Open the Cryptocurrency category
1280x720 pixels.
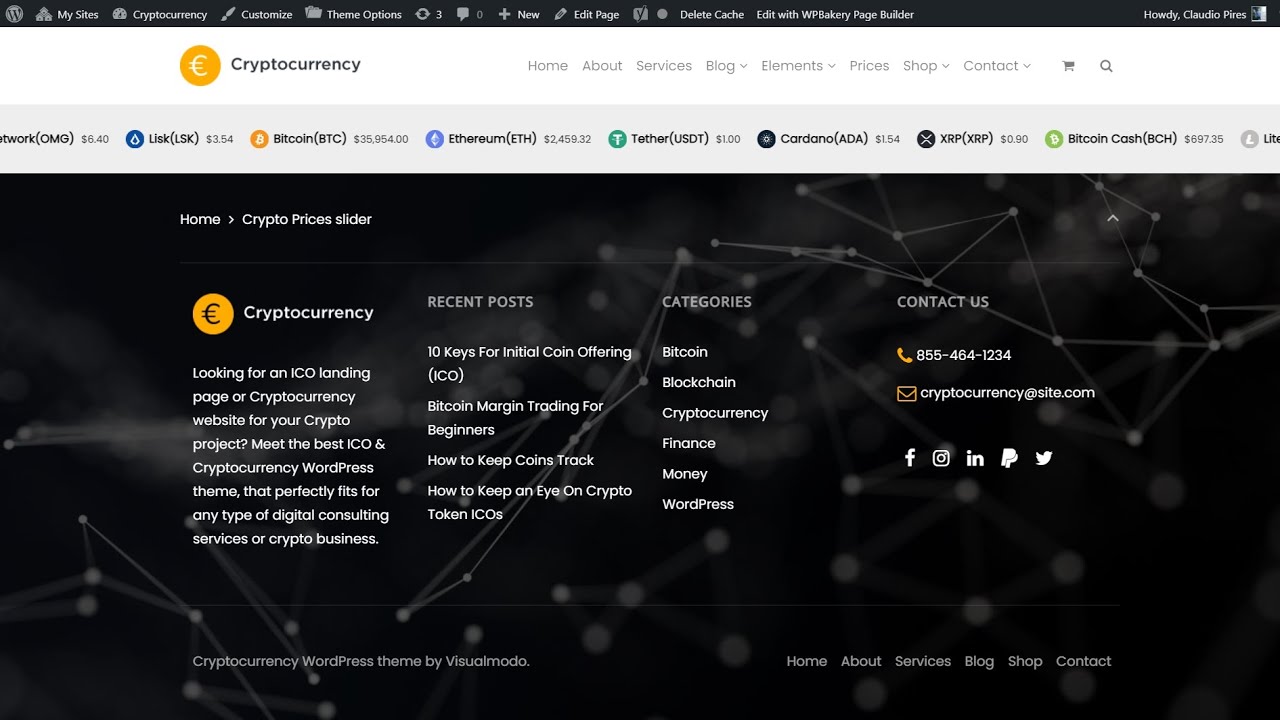715,413
